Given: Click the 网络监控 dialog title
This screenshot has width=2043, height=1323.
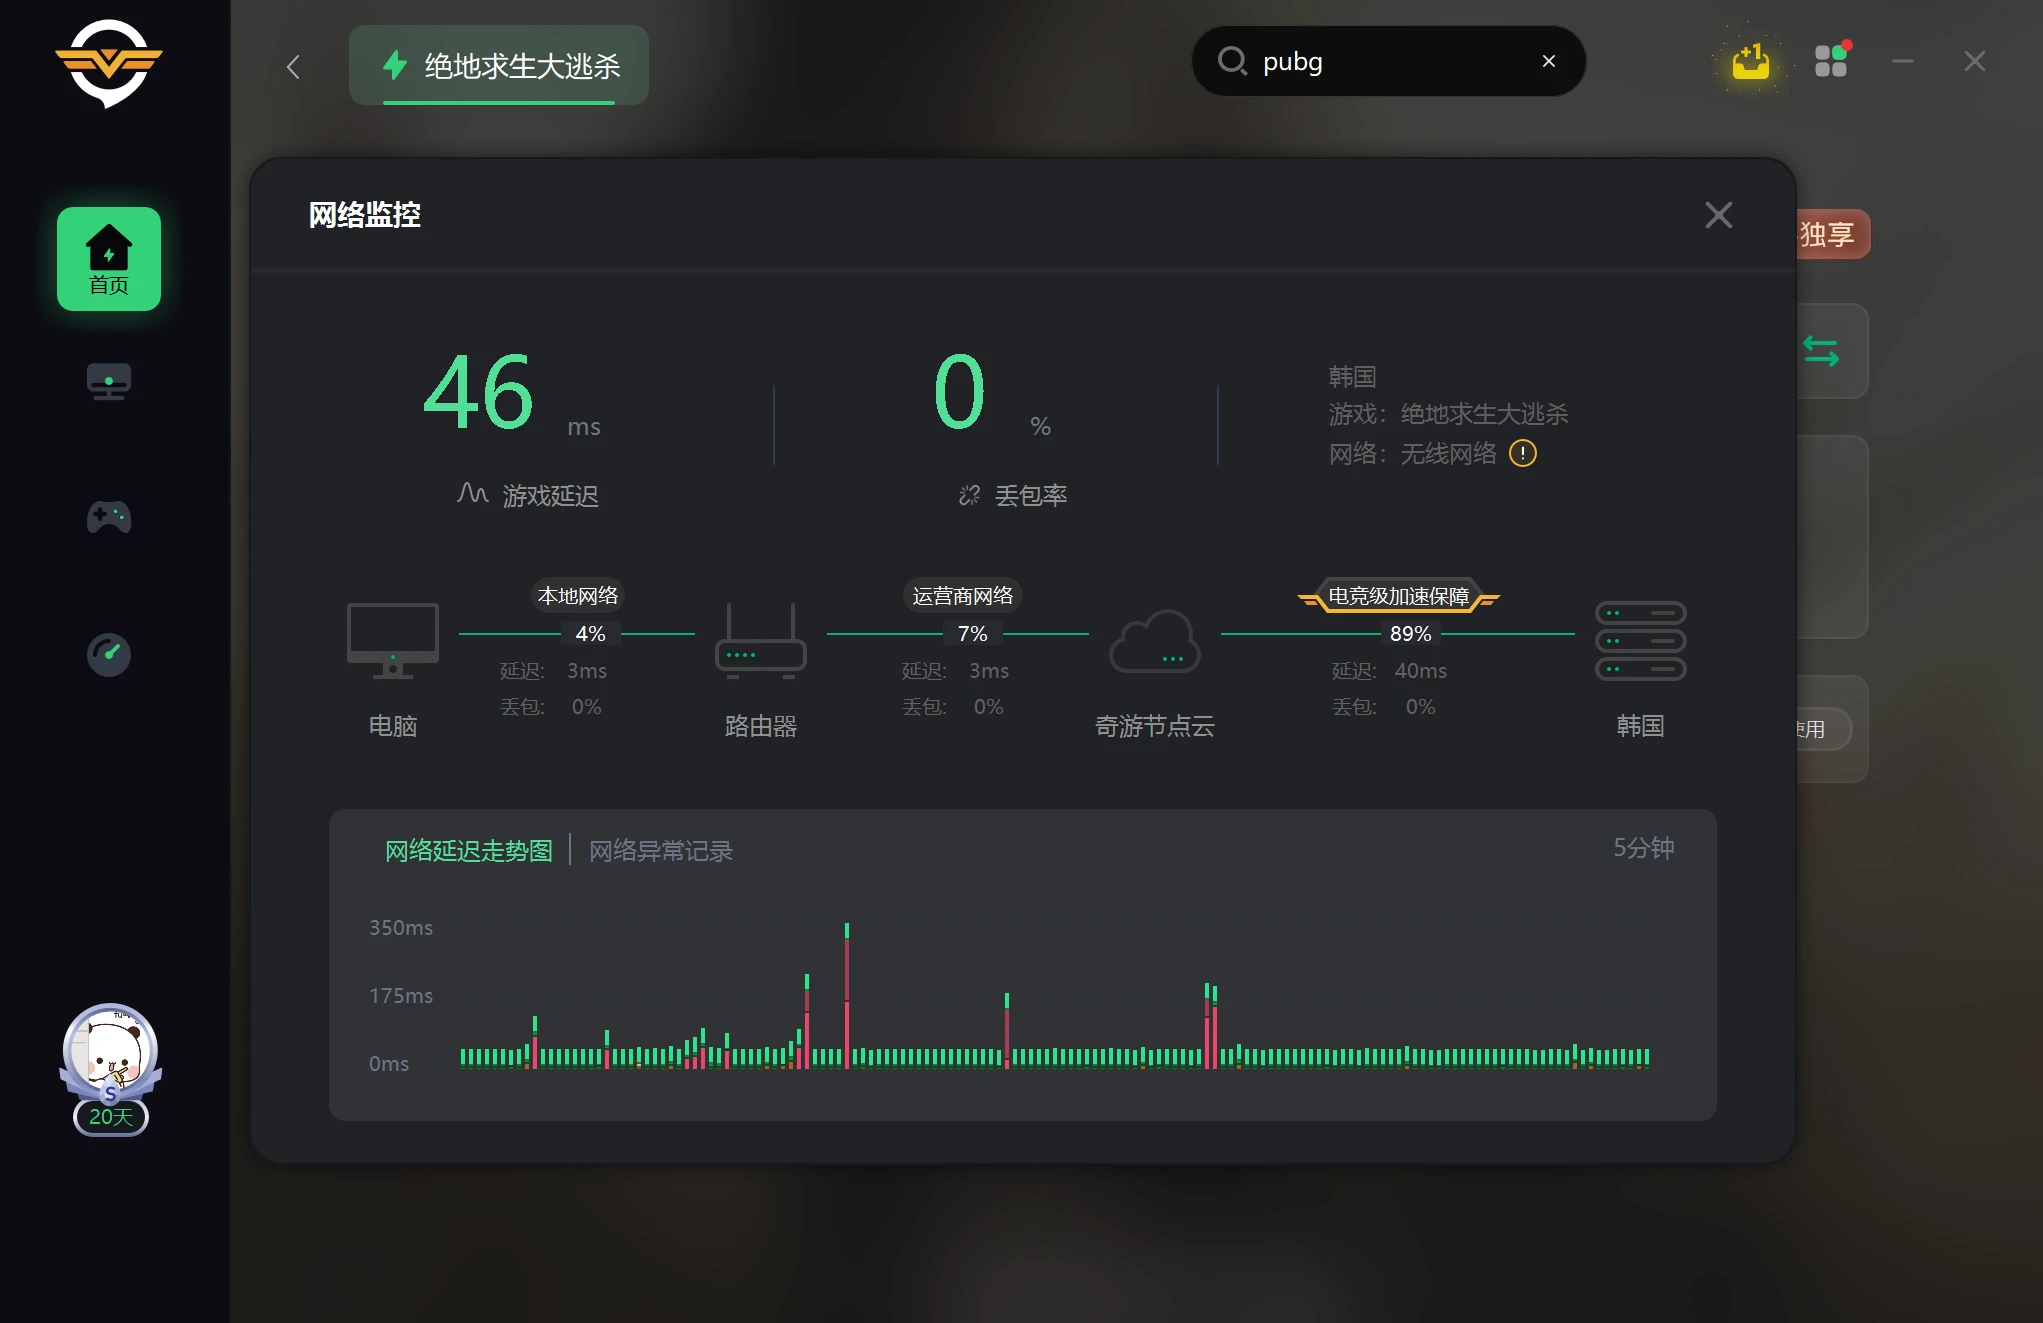Looking at the screenshot, I should (x=365, y=215).
